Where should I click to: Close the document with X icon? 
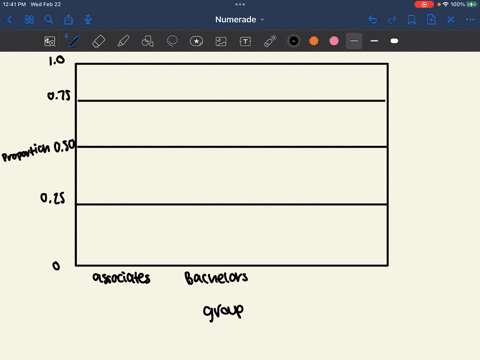[x=451, y=20]
